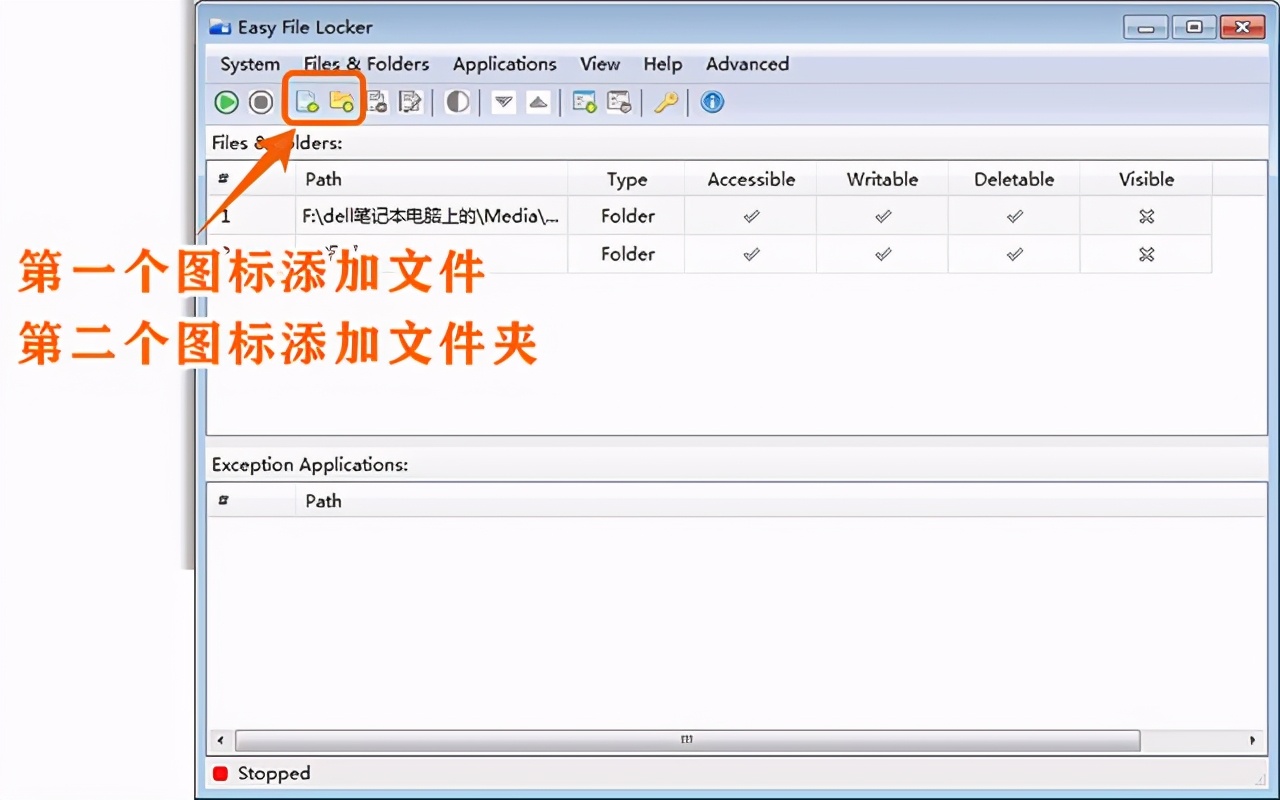Image resolution: width=1280 pixels, height=800 pixels.
Task: Click the green Start protection icon
Action: tap(226, 101)
